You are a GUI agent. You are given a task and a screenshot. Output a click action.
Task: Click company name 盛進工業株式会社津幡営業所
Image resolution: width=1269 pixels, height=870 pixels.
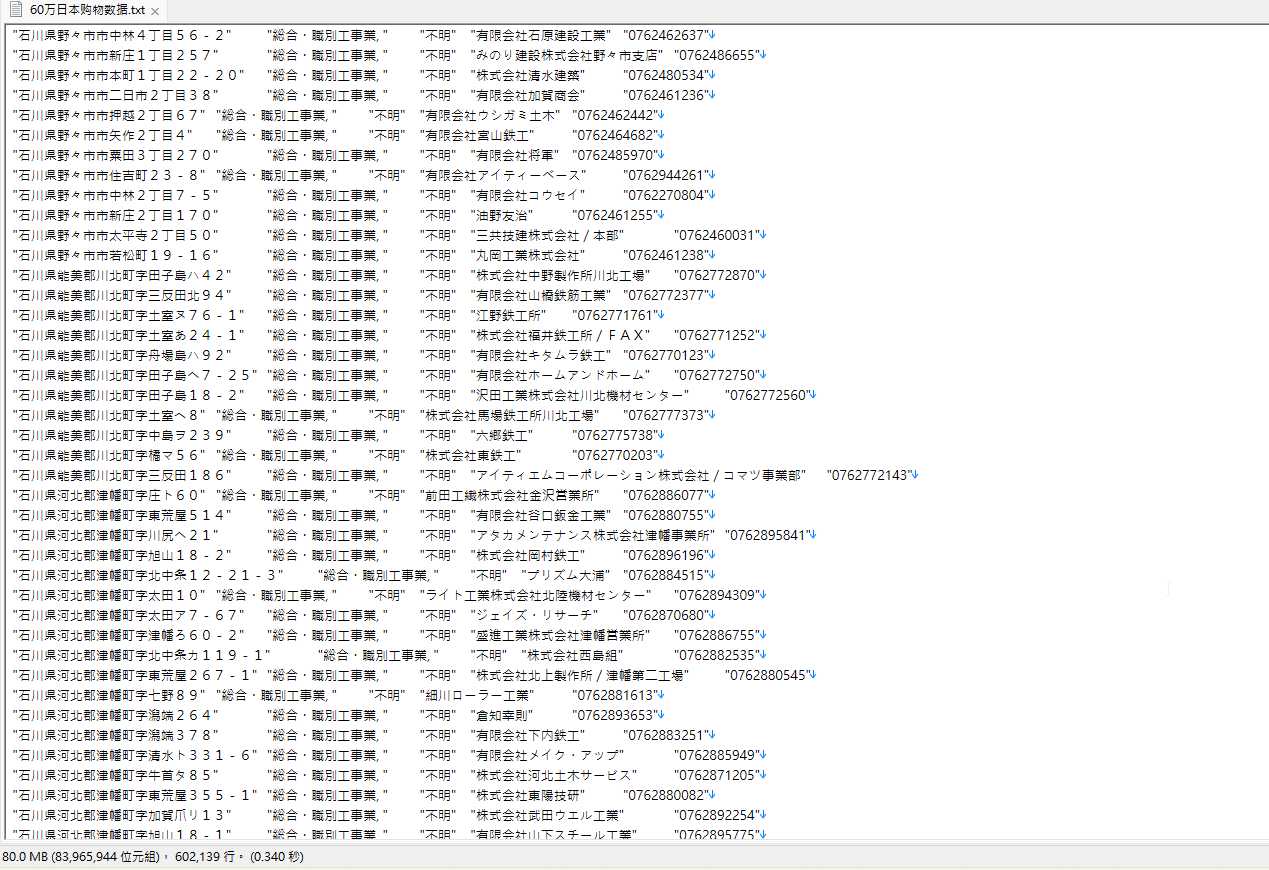(561, 635)
